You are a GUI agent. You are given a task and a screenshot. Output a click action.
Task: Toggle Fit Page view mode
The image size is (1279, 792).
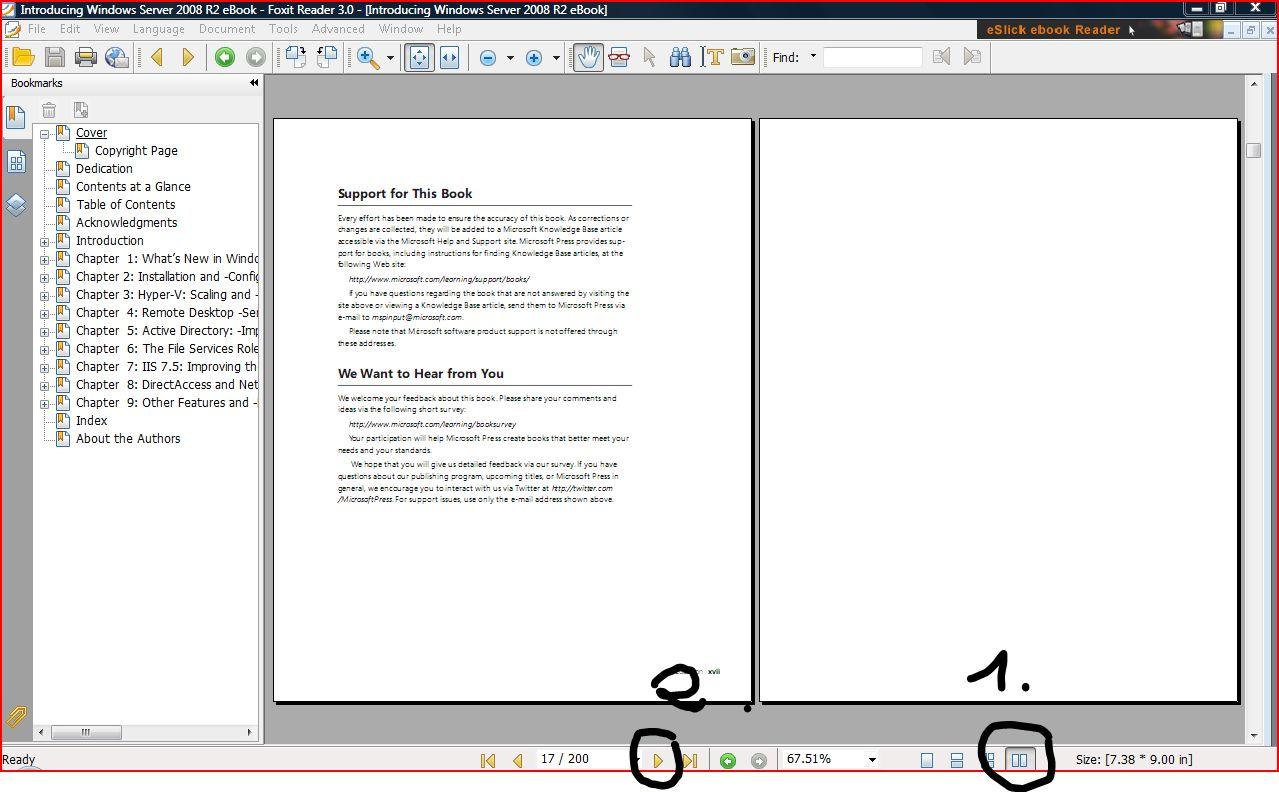(419, 57)
